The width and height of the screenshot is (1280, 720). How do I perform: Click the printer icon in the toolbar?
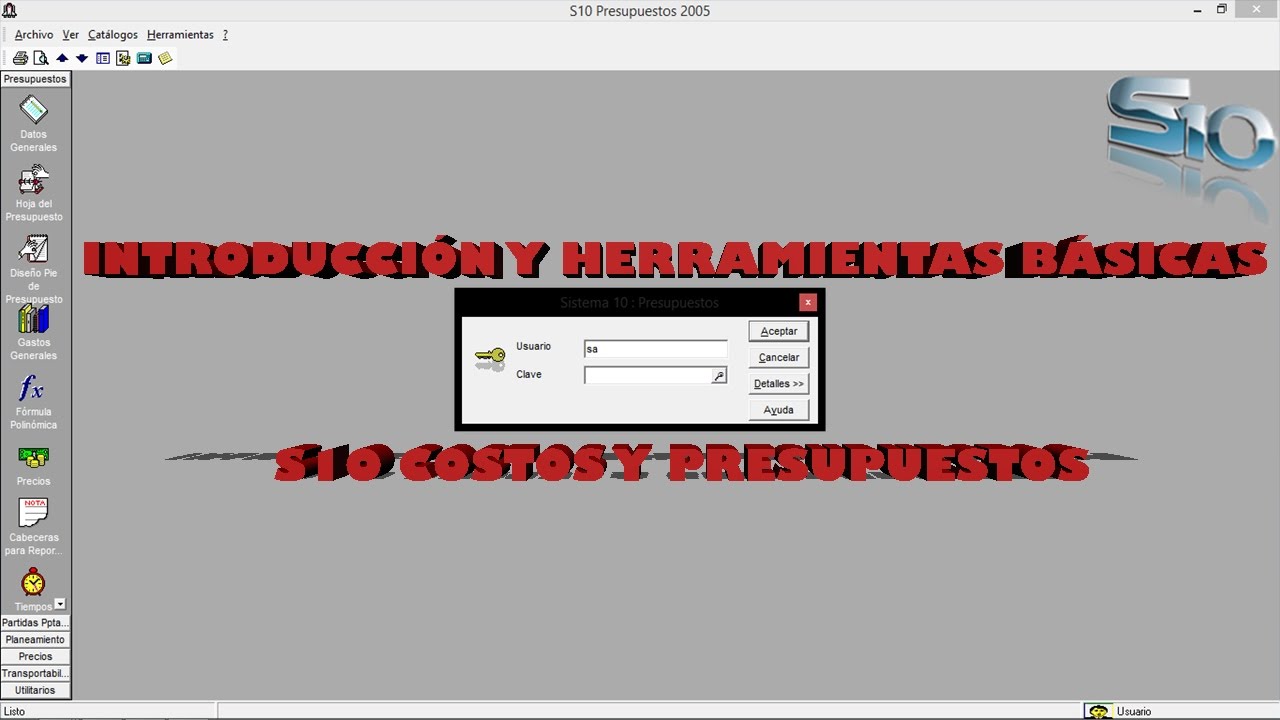coord(20,58)
